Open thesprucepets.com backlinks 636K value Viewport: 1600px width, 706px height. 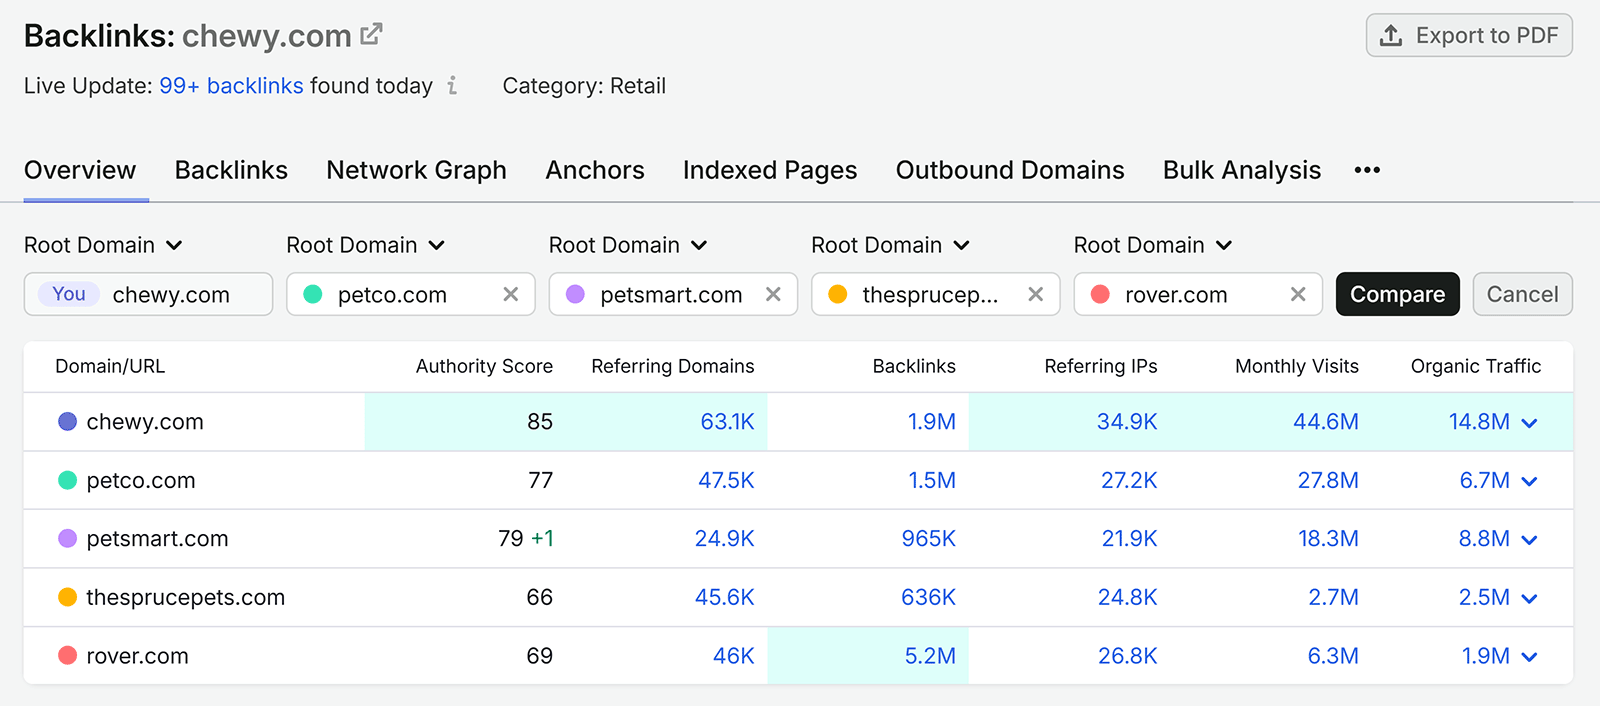click(928, 597)
